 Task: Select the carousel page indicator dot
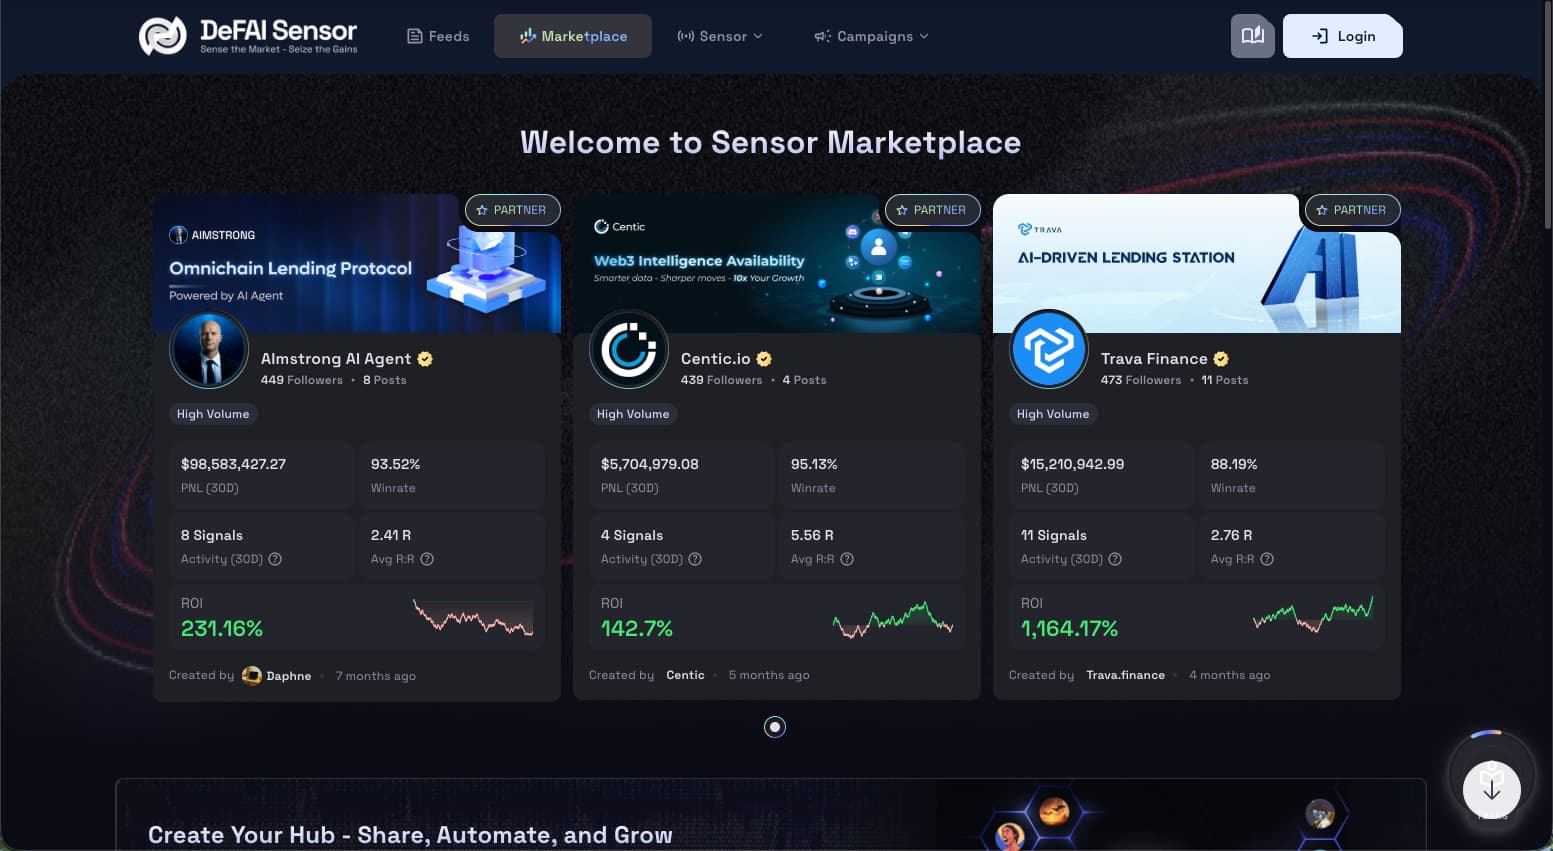775,727
